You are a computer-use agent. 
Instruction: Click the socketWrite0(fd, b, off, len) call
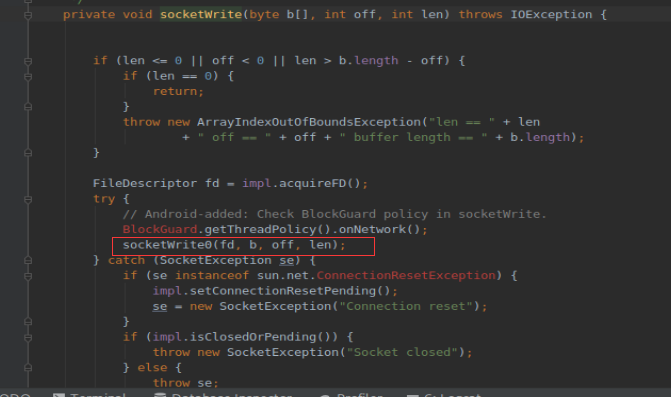pos(234,245)
